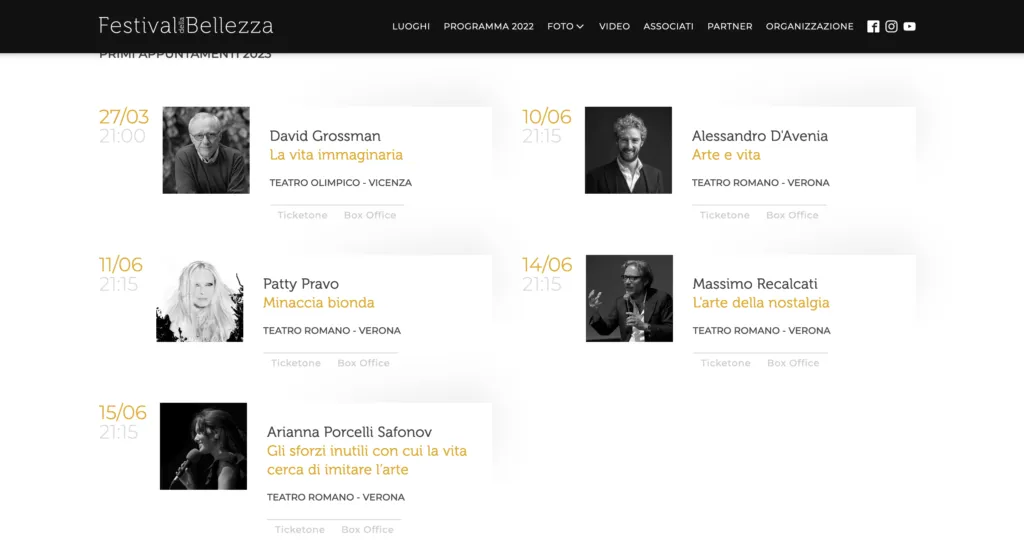Click David Grossman's portrait photo
1024x549 pixels.
click(206, 150)
